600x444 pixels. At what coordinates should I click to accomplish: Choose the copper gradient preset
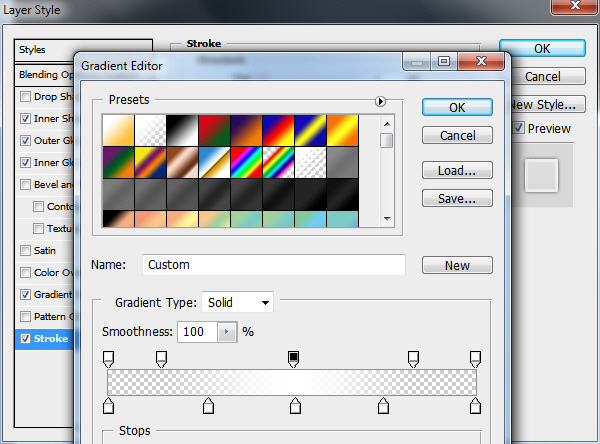(183, 163)
